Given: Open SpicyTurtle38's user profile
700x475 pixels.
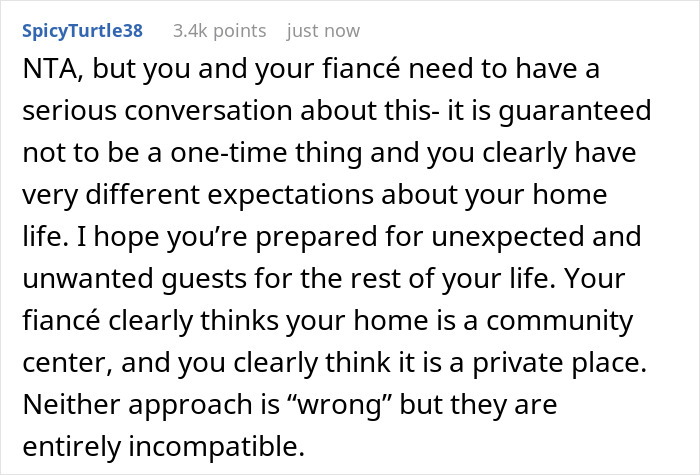Looking at the screenshot, I should coord(83,31).
